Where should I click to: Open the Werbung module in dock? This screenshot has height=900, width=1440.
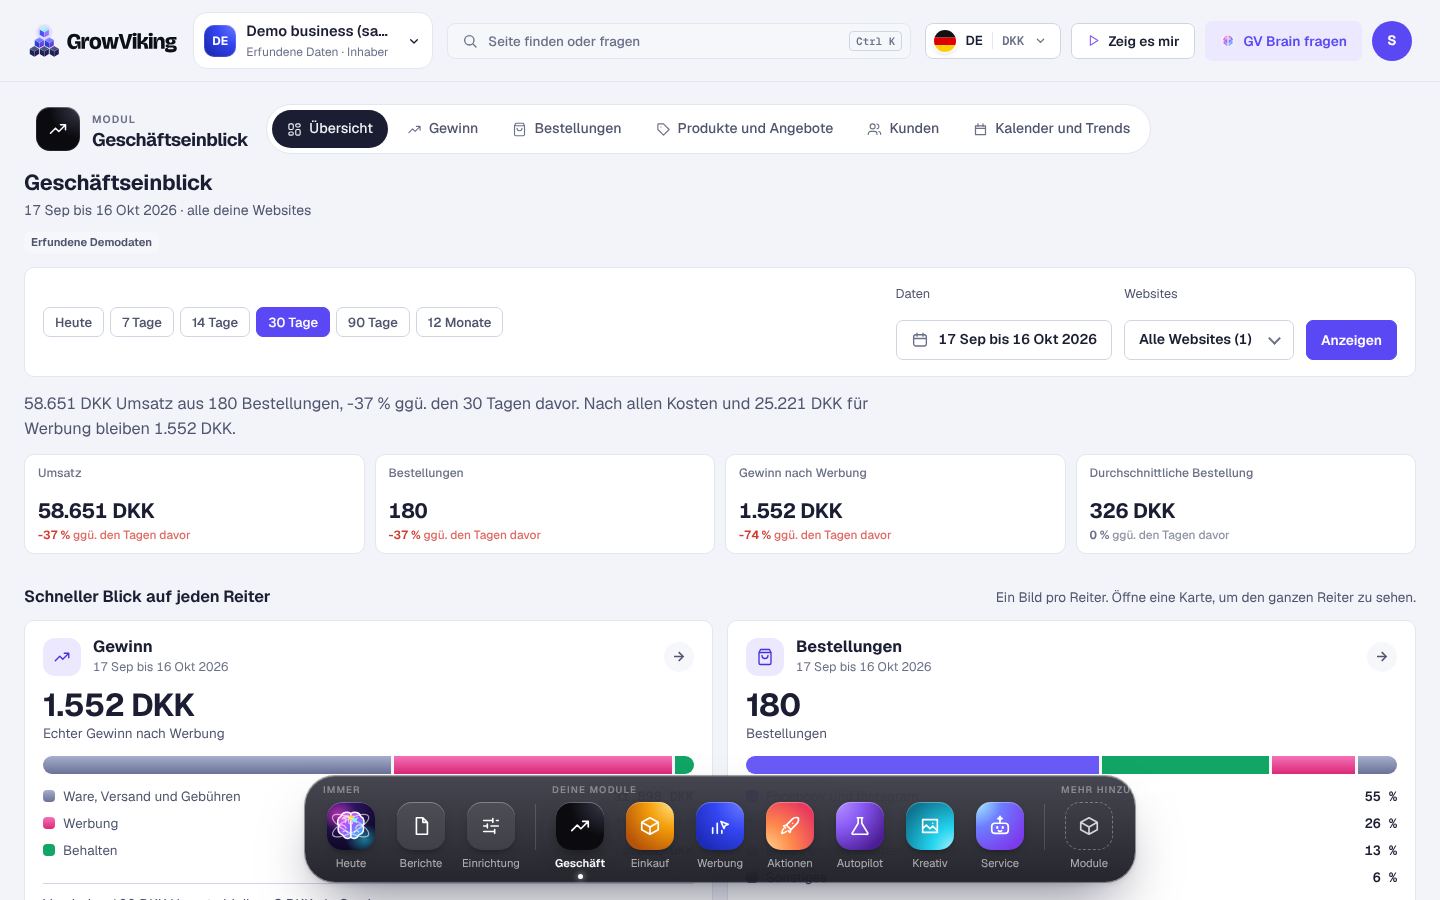pos(720,827)
